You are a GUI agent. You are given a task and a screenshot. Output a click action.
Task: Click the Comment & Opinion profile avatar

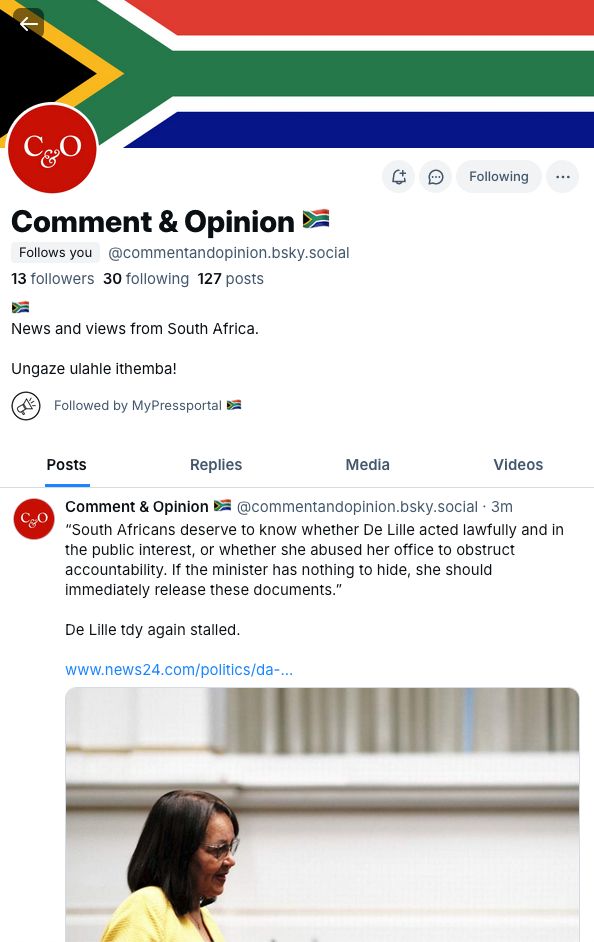click(52, 148)
